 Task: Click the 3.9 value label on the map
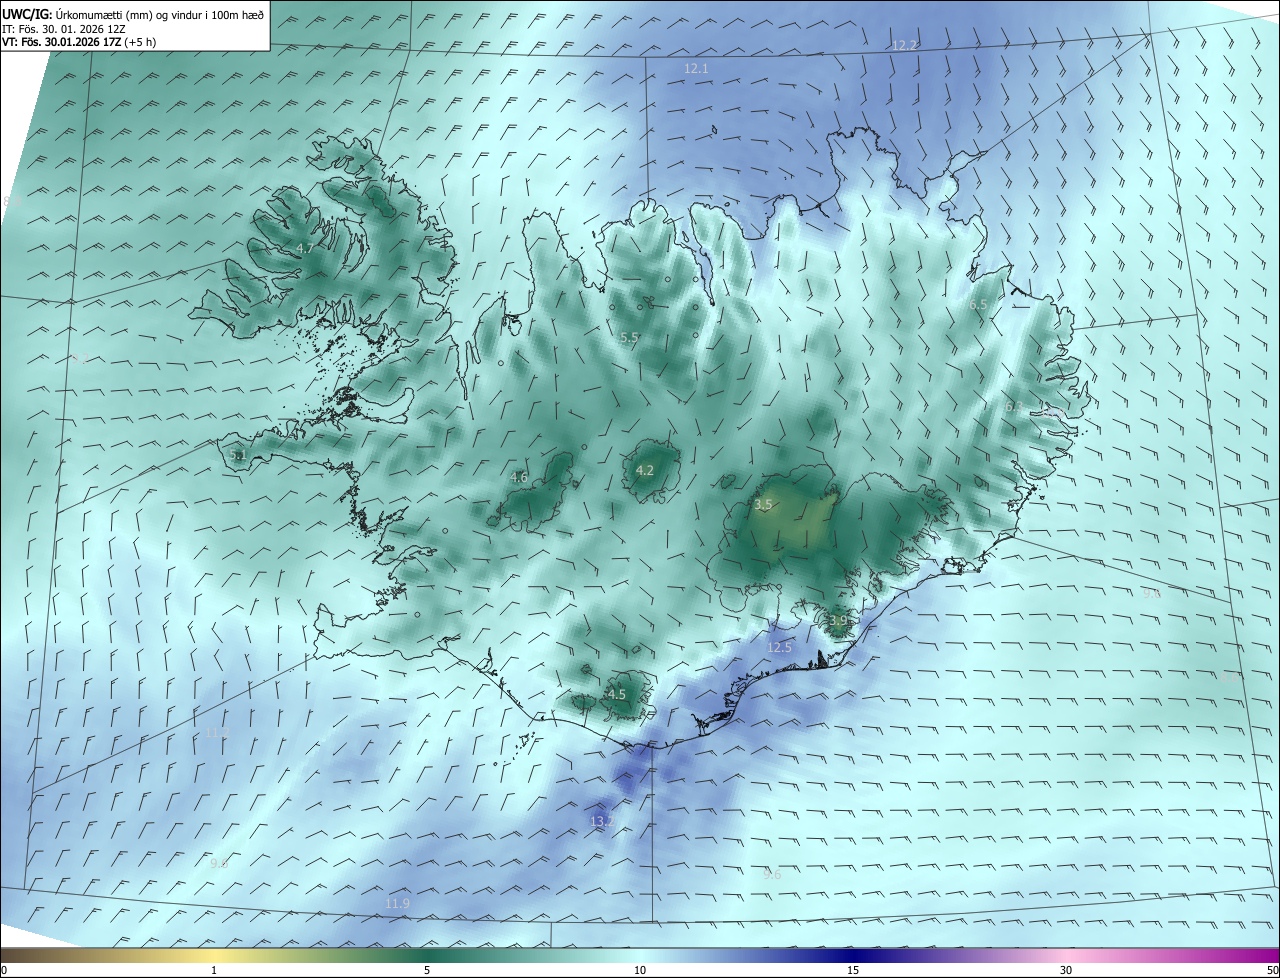coord(838,621)
